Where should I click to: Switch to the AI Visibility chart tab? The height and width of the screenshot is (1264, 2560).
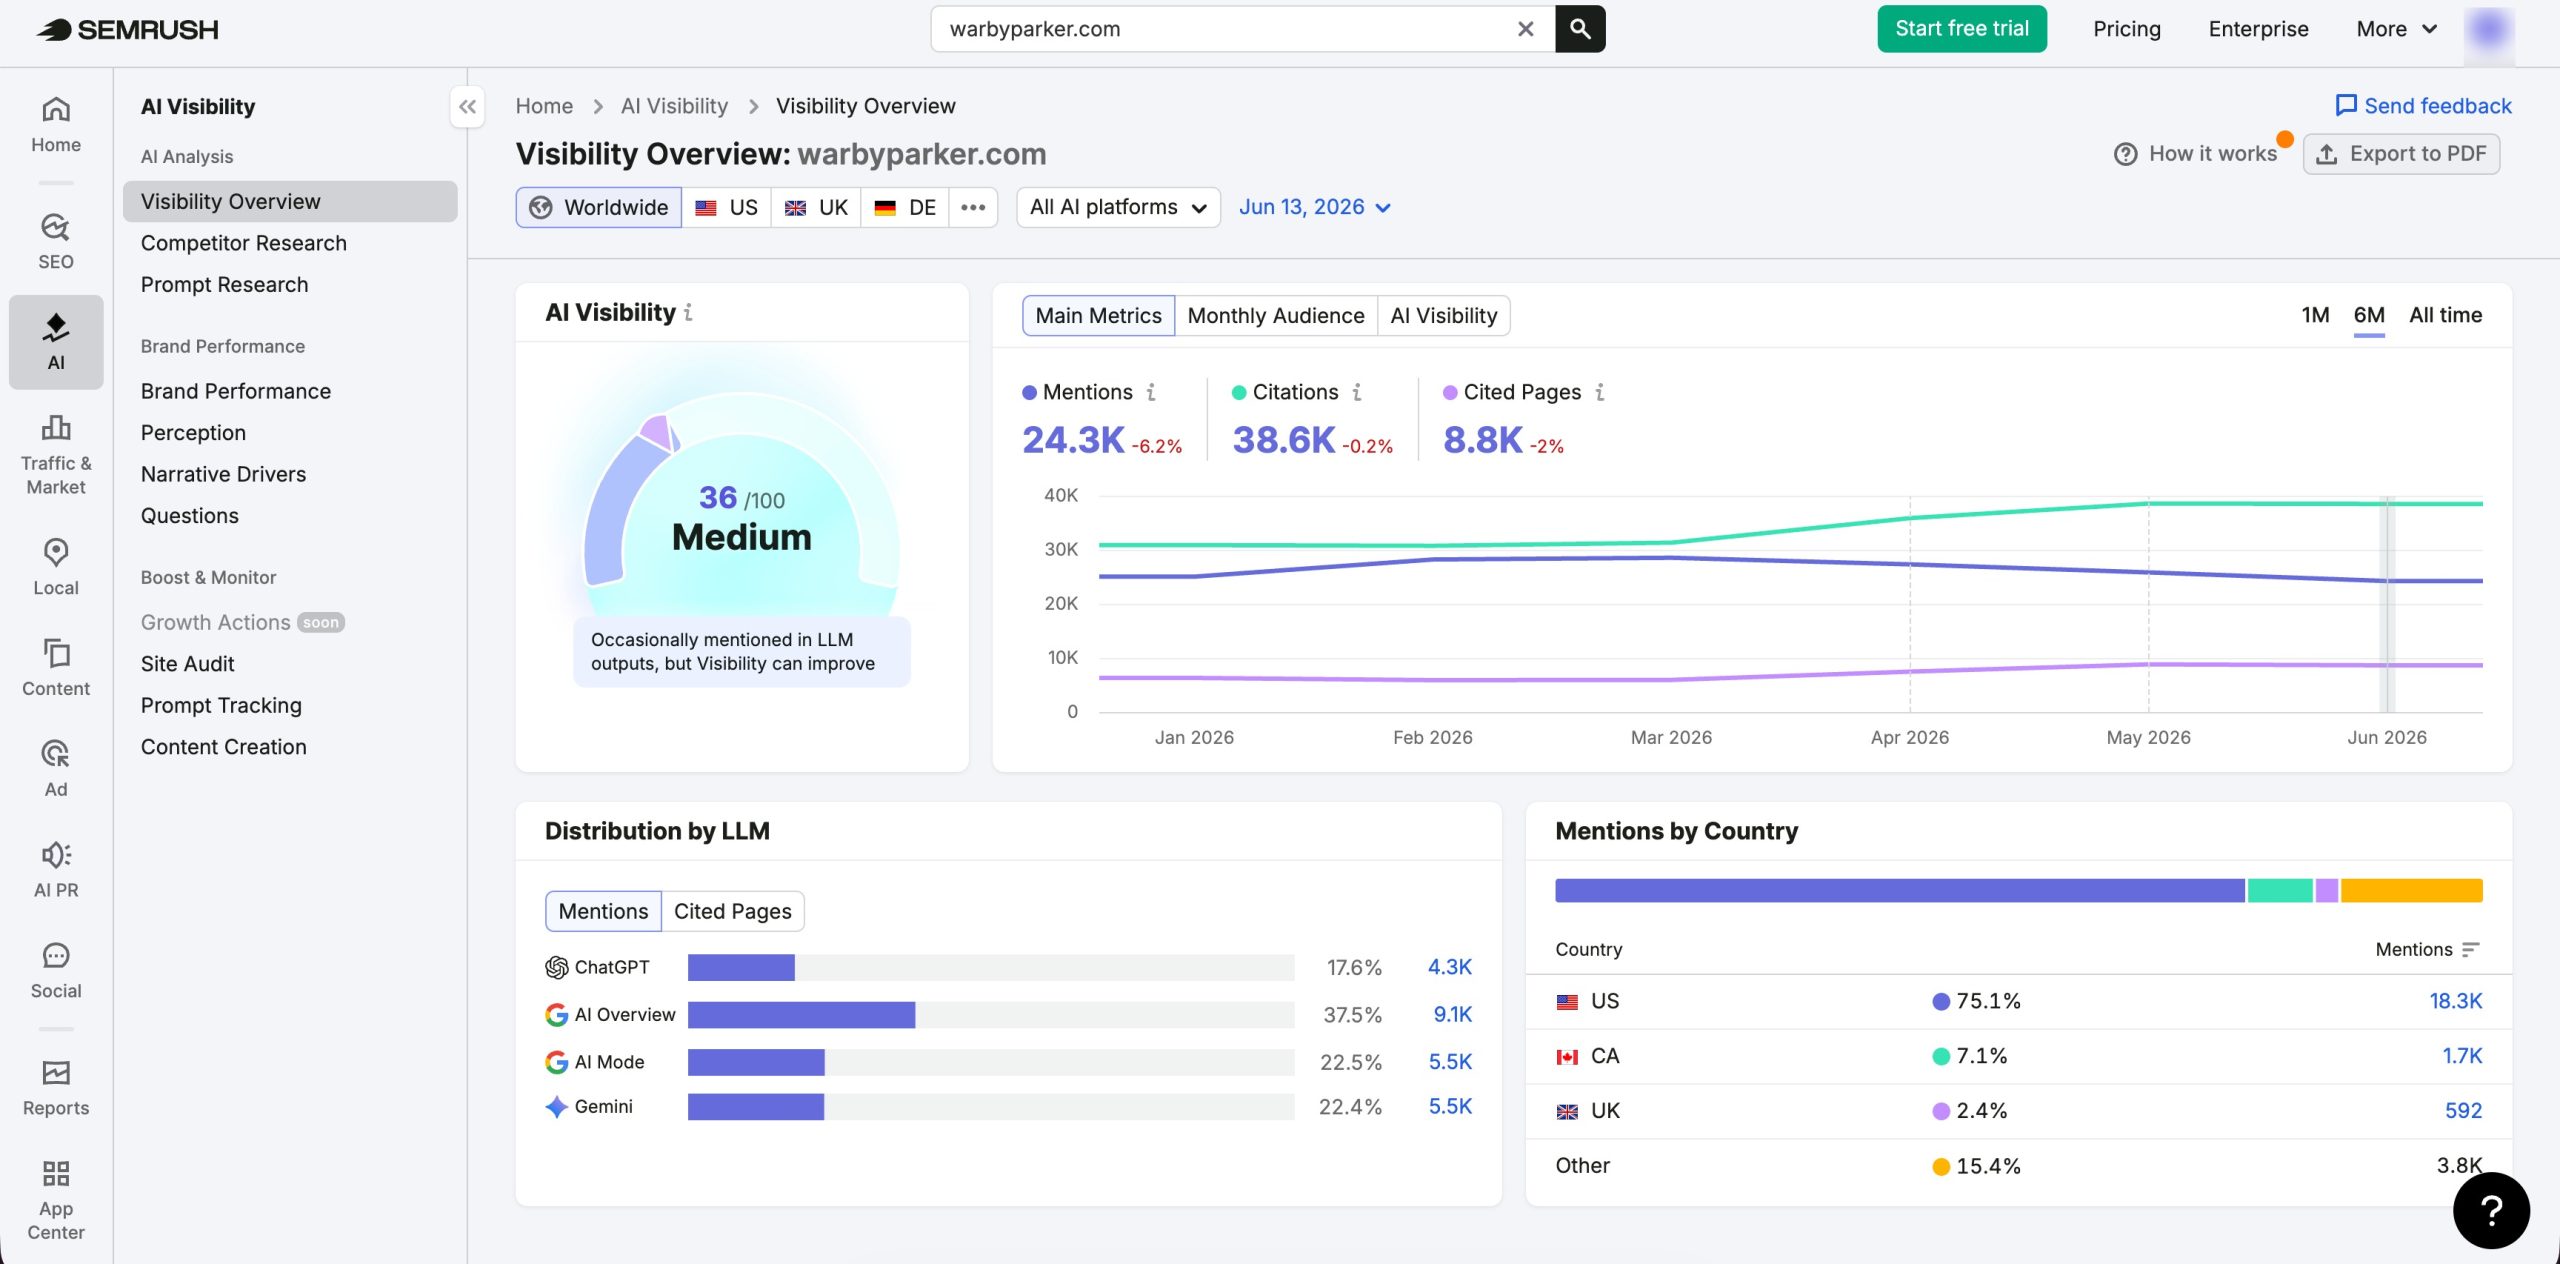tap(1443, 316)
